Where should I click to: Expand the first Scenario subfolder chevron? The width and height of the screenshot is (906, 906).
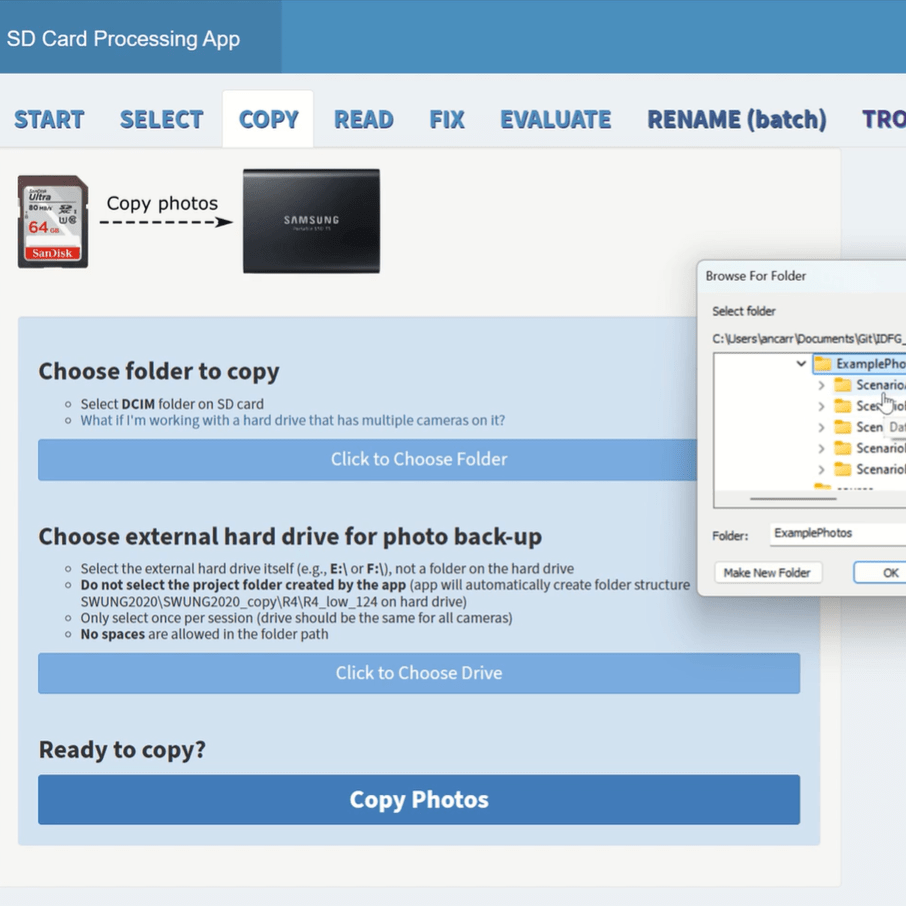pyautogui.click(x=821, y=385)
